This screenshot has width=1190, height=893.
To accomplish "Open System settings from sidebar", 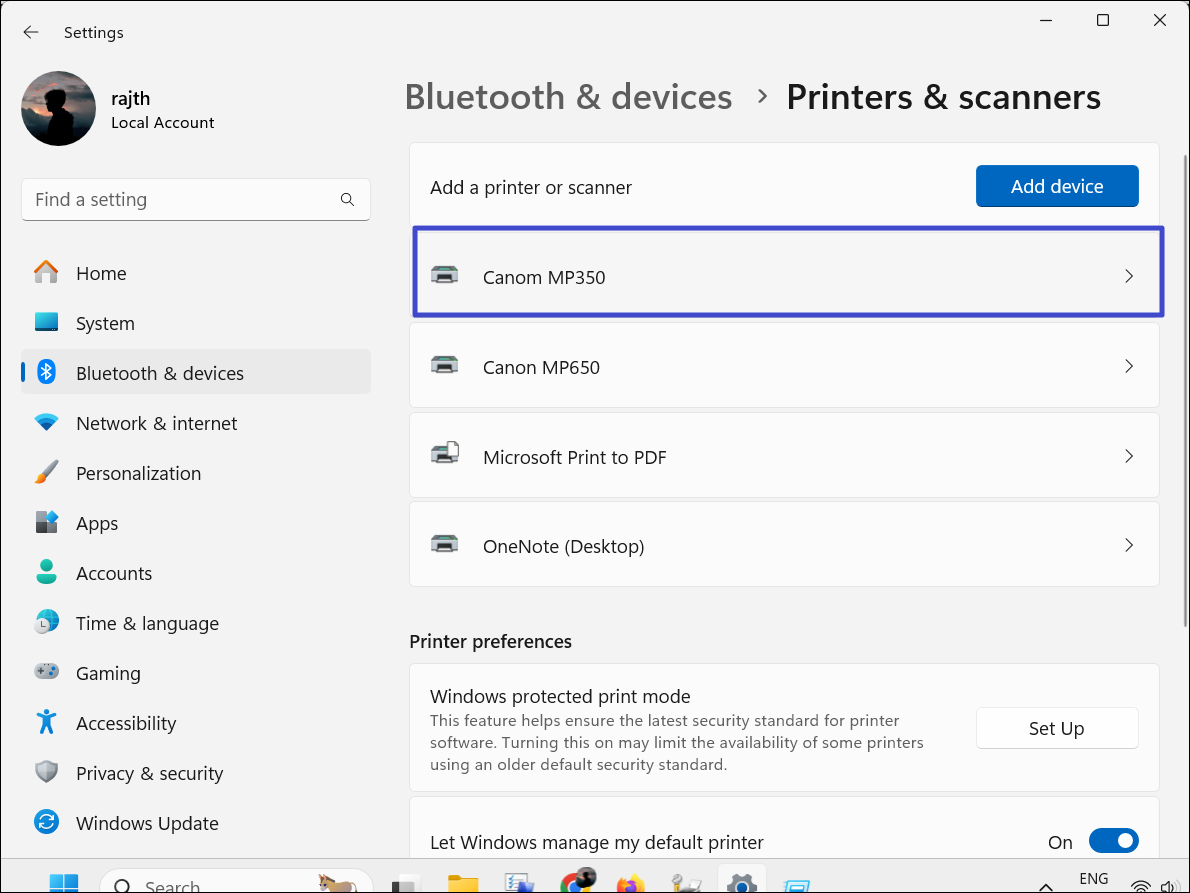I will pyautogui.click(x=104, y=323).
